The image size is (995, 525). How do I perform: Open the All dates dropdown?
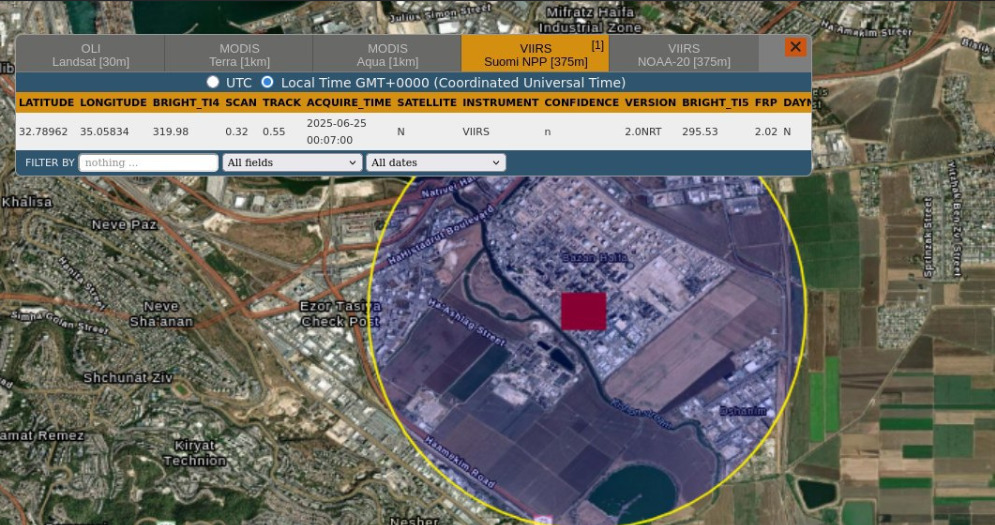[436, 163]
